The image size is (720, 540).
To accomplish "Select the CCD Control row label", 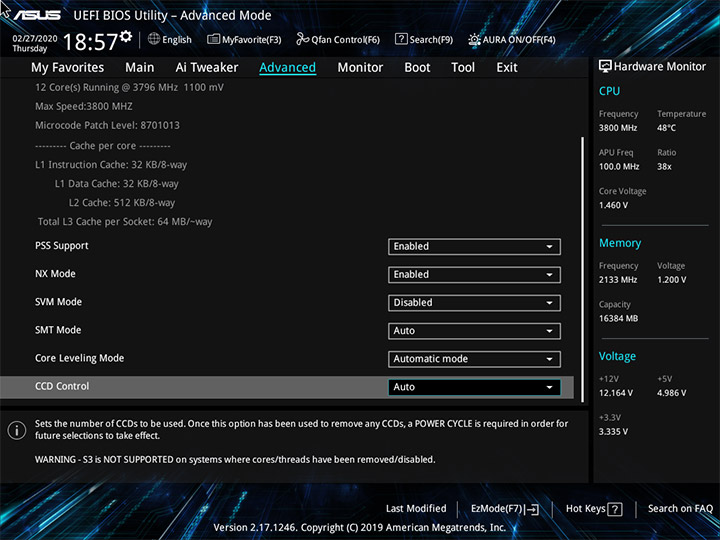I will click(x=62, y=386).
